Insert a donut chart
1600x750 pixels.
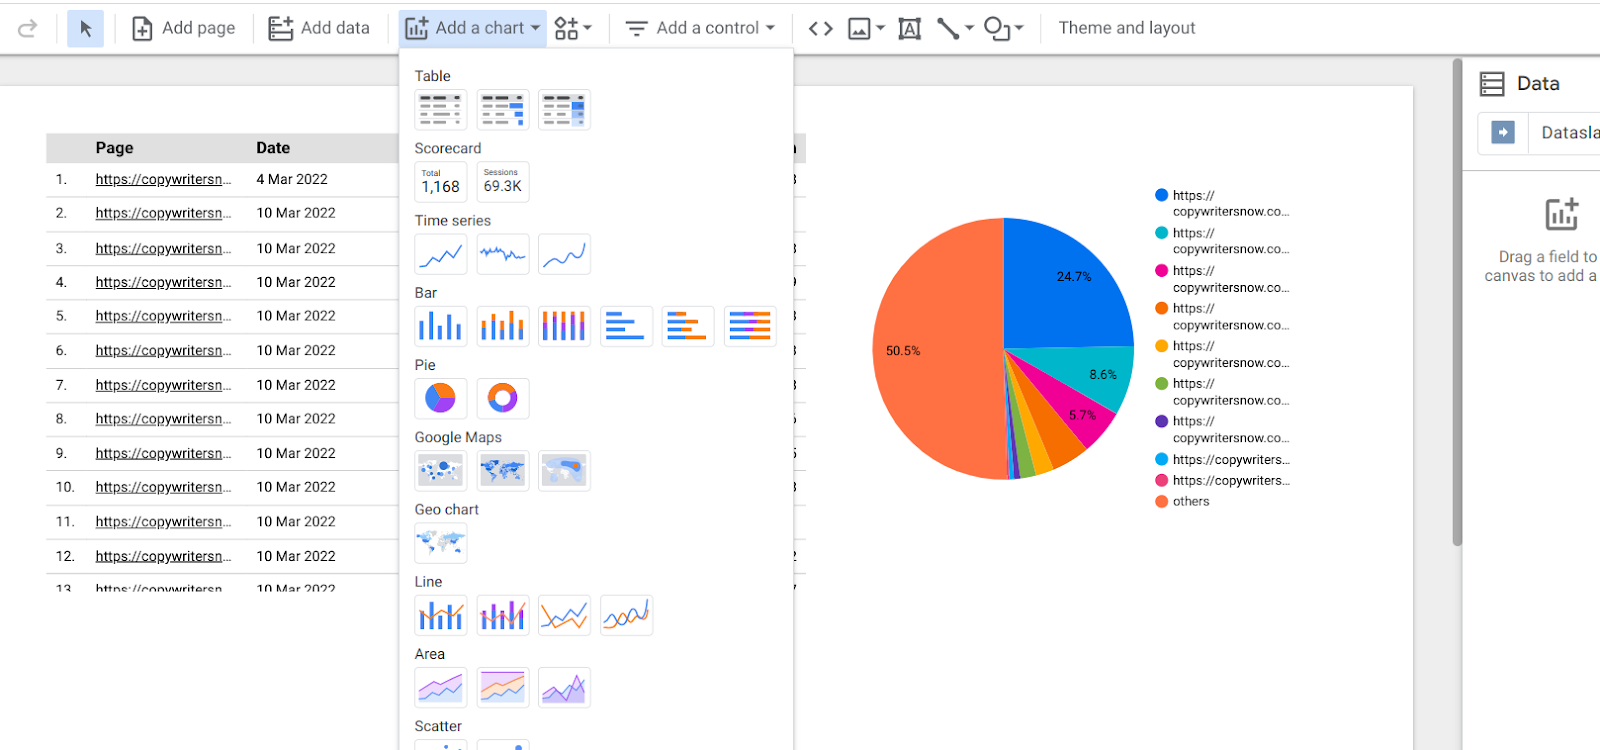(503, 398)
